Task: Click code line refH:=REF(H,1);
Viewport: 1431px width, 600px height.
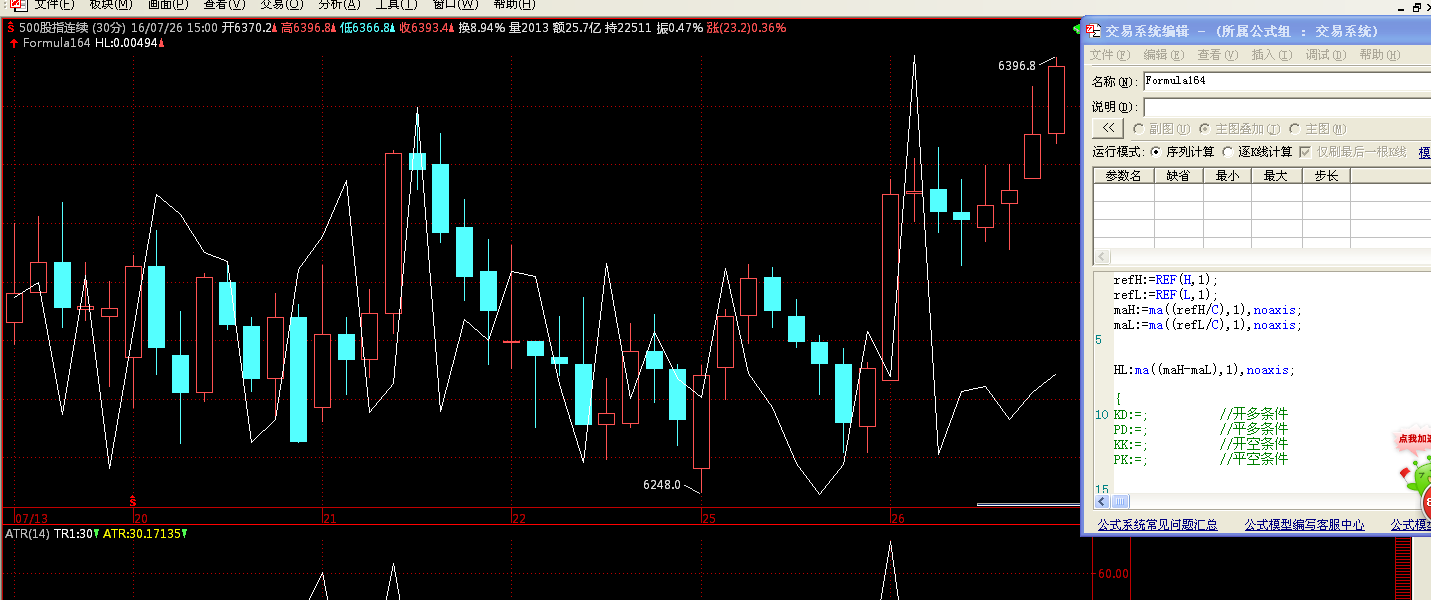Action: click(1166, 280)
